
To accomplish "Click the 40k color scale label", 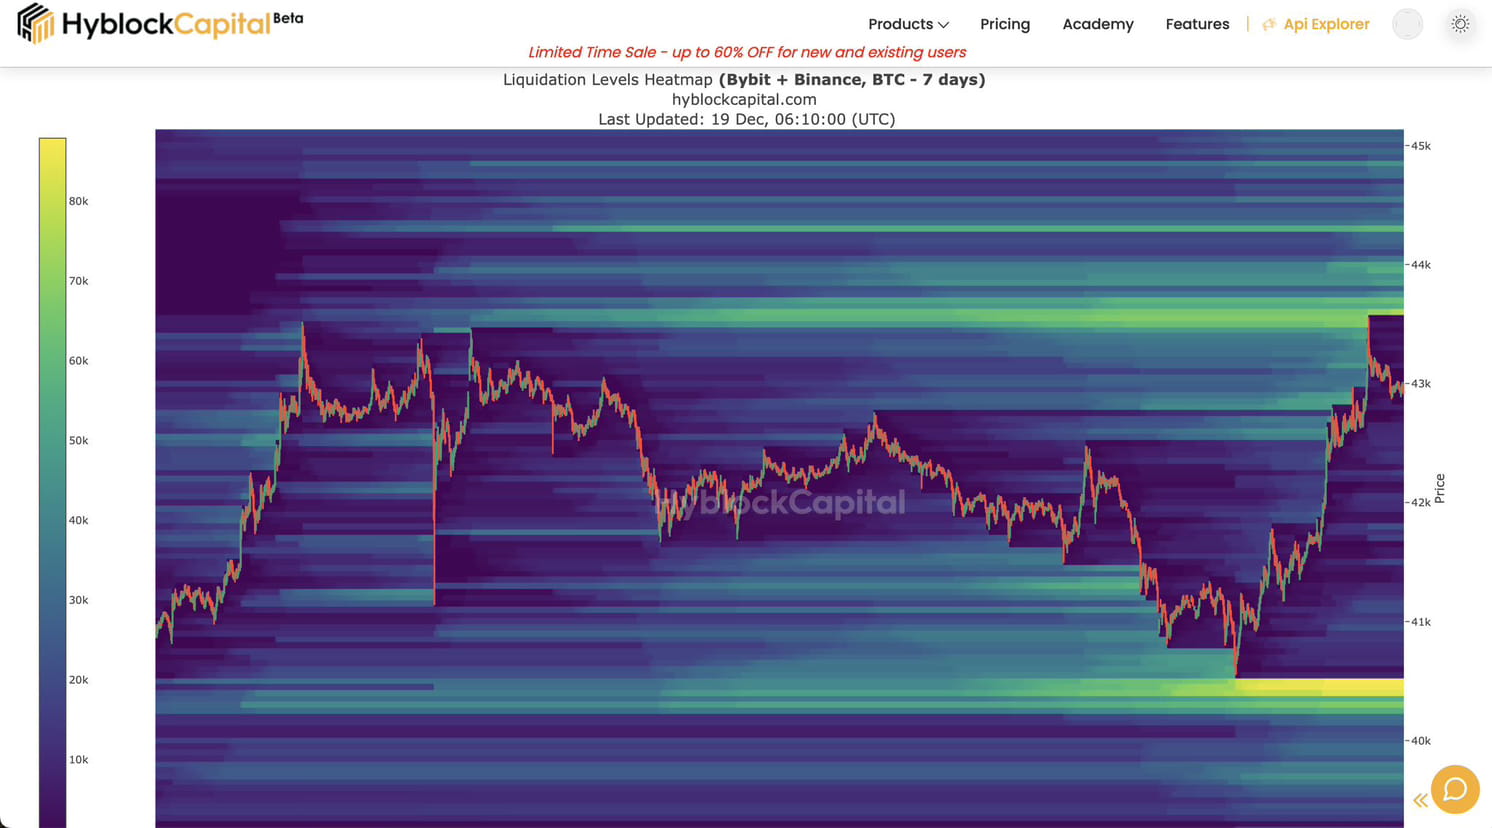I will coord(78,520).
